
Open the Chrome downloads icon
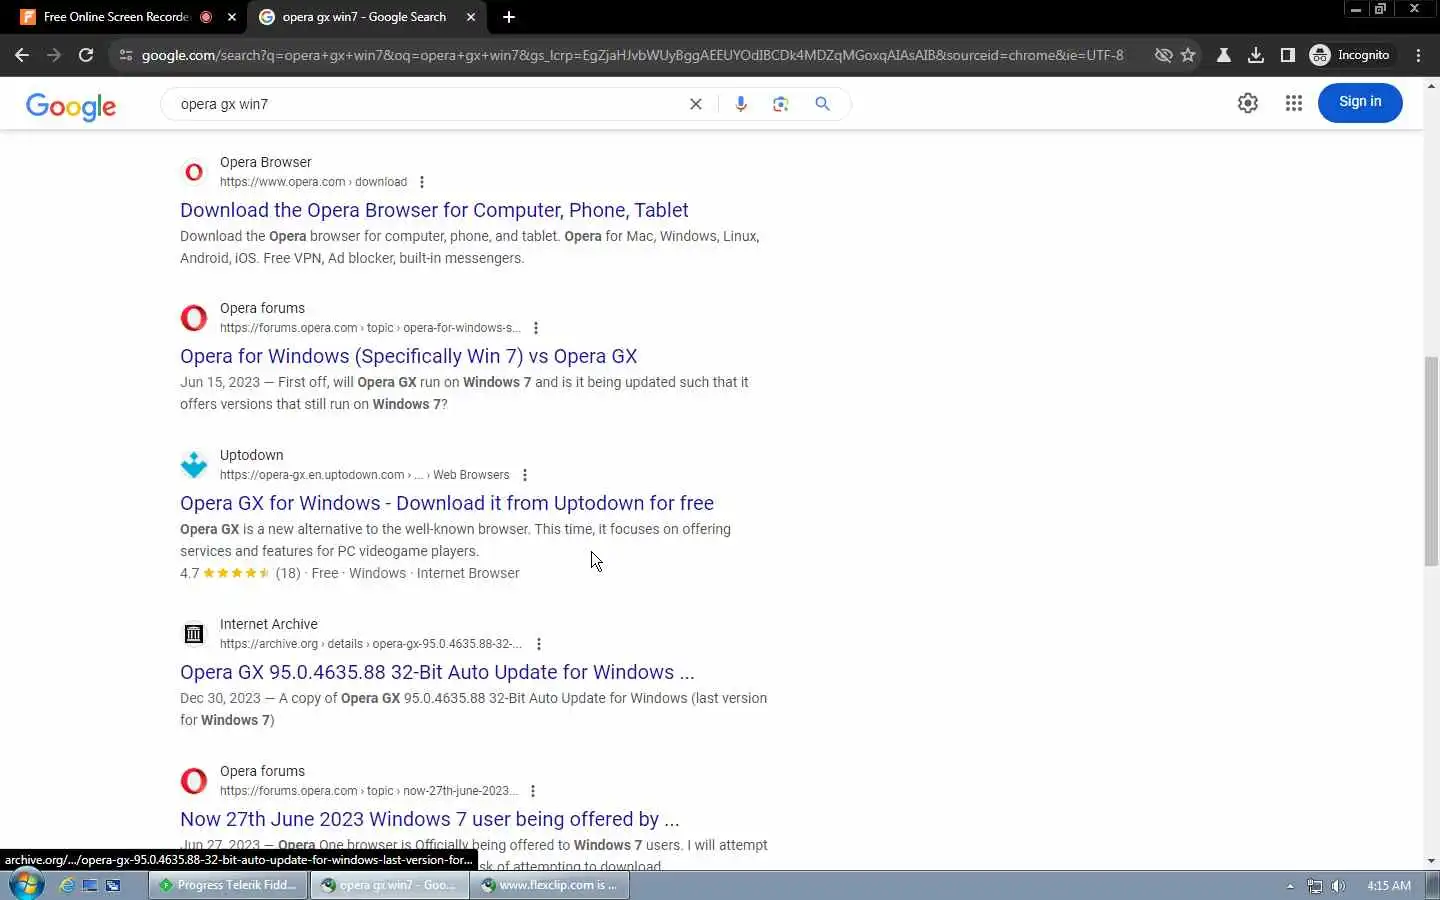tap(1256, 55)
